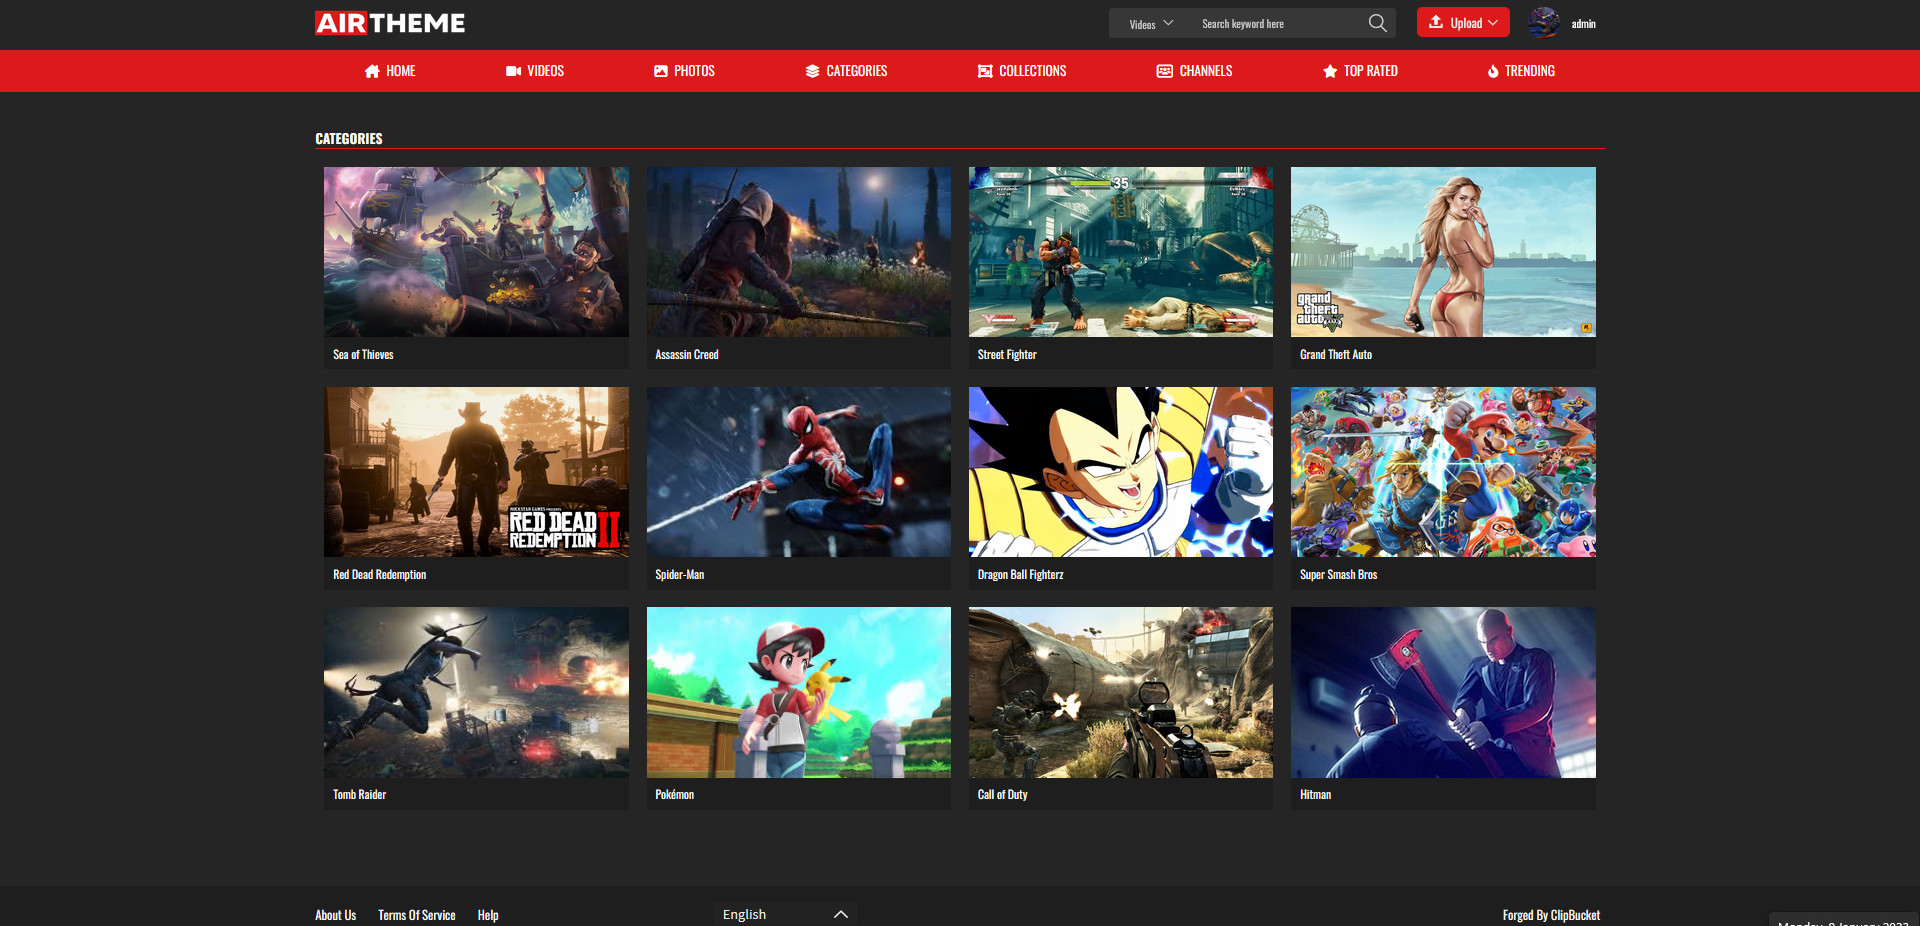The image size is (1920, 926).
Task: Follow the Forged By ClipBucket link
Action: point(1551,915)
